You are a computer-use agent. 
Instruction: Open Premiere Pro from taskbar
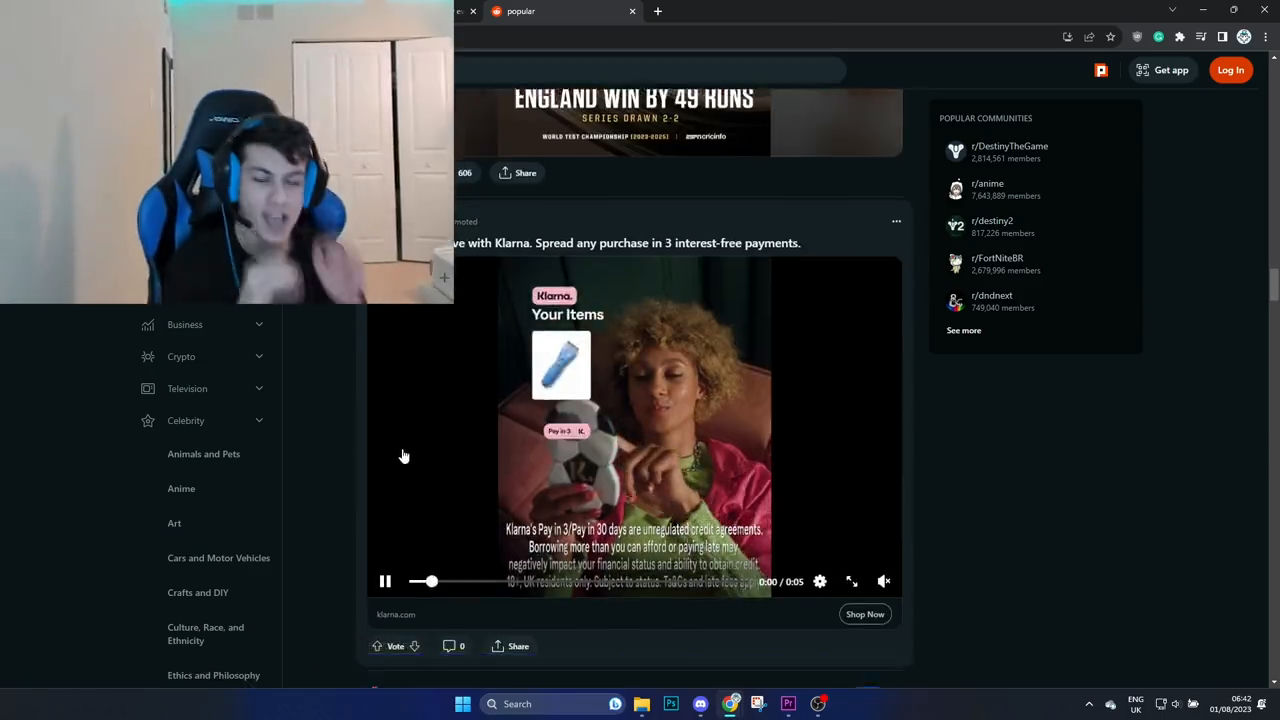click(788, 704)
